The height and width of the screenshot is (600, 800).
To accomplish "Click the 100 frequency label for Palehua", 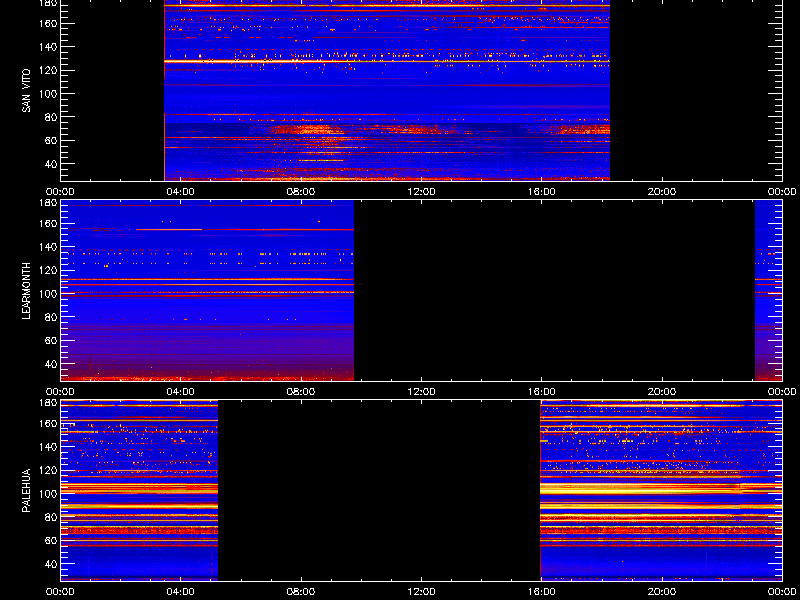I will point(48,494).
